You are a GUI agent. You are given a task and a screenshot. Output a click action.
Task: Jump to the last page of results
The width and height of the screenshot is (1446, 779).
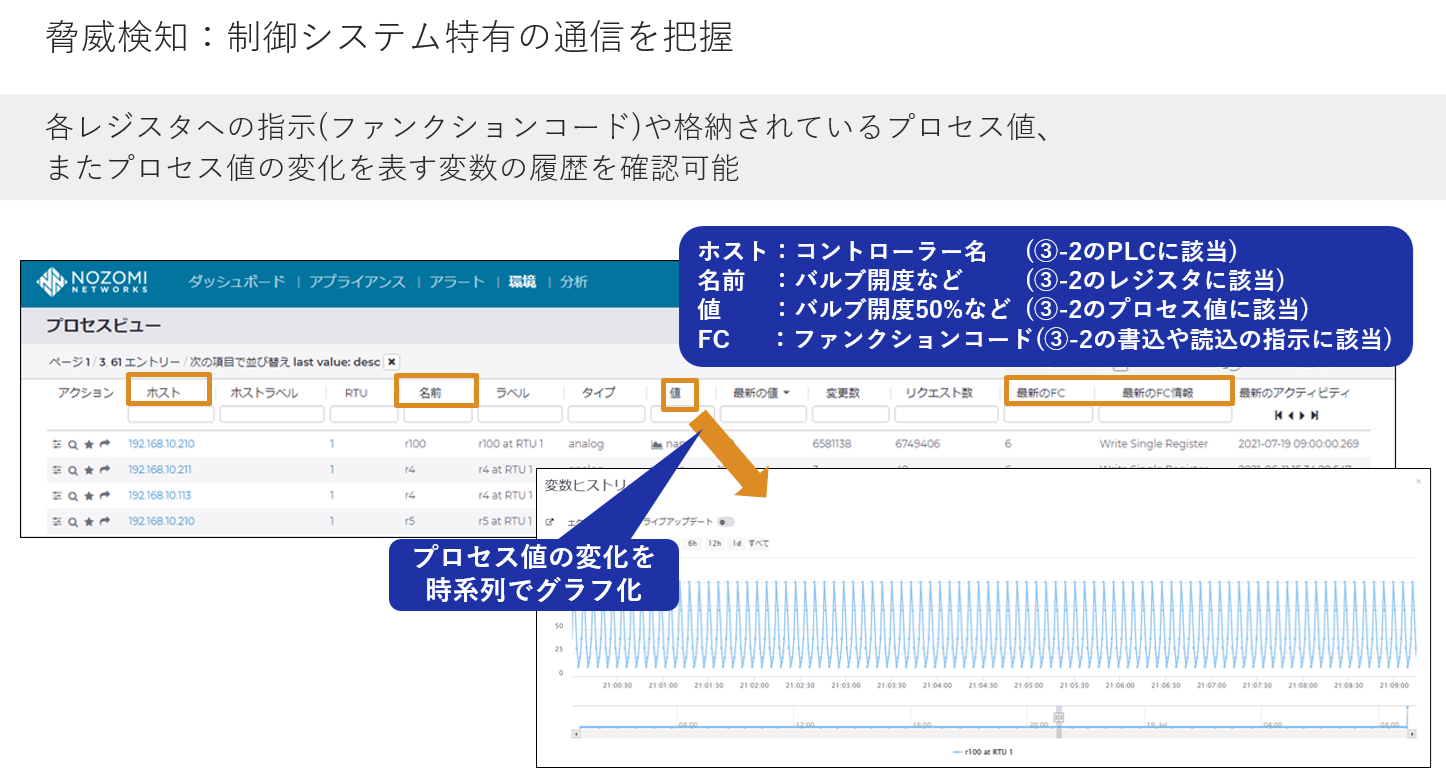tap(1315, 415)
